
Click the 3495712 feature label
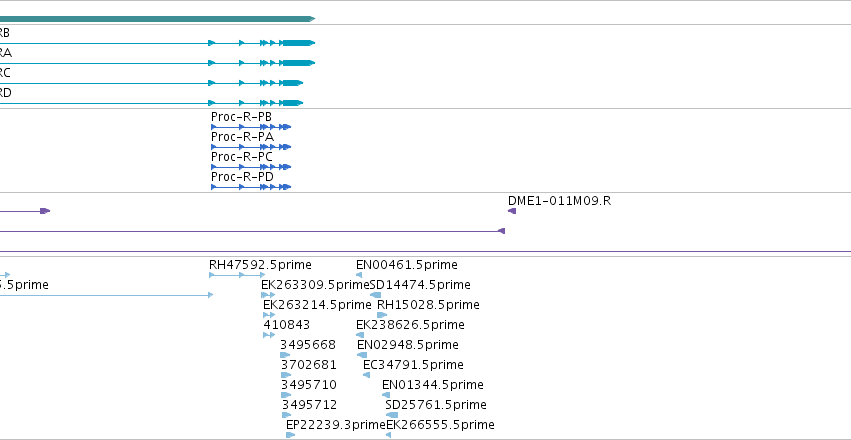pyautogui.click(x=309, y=405)
